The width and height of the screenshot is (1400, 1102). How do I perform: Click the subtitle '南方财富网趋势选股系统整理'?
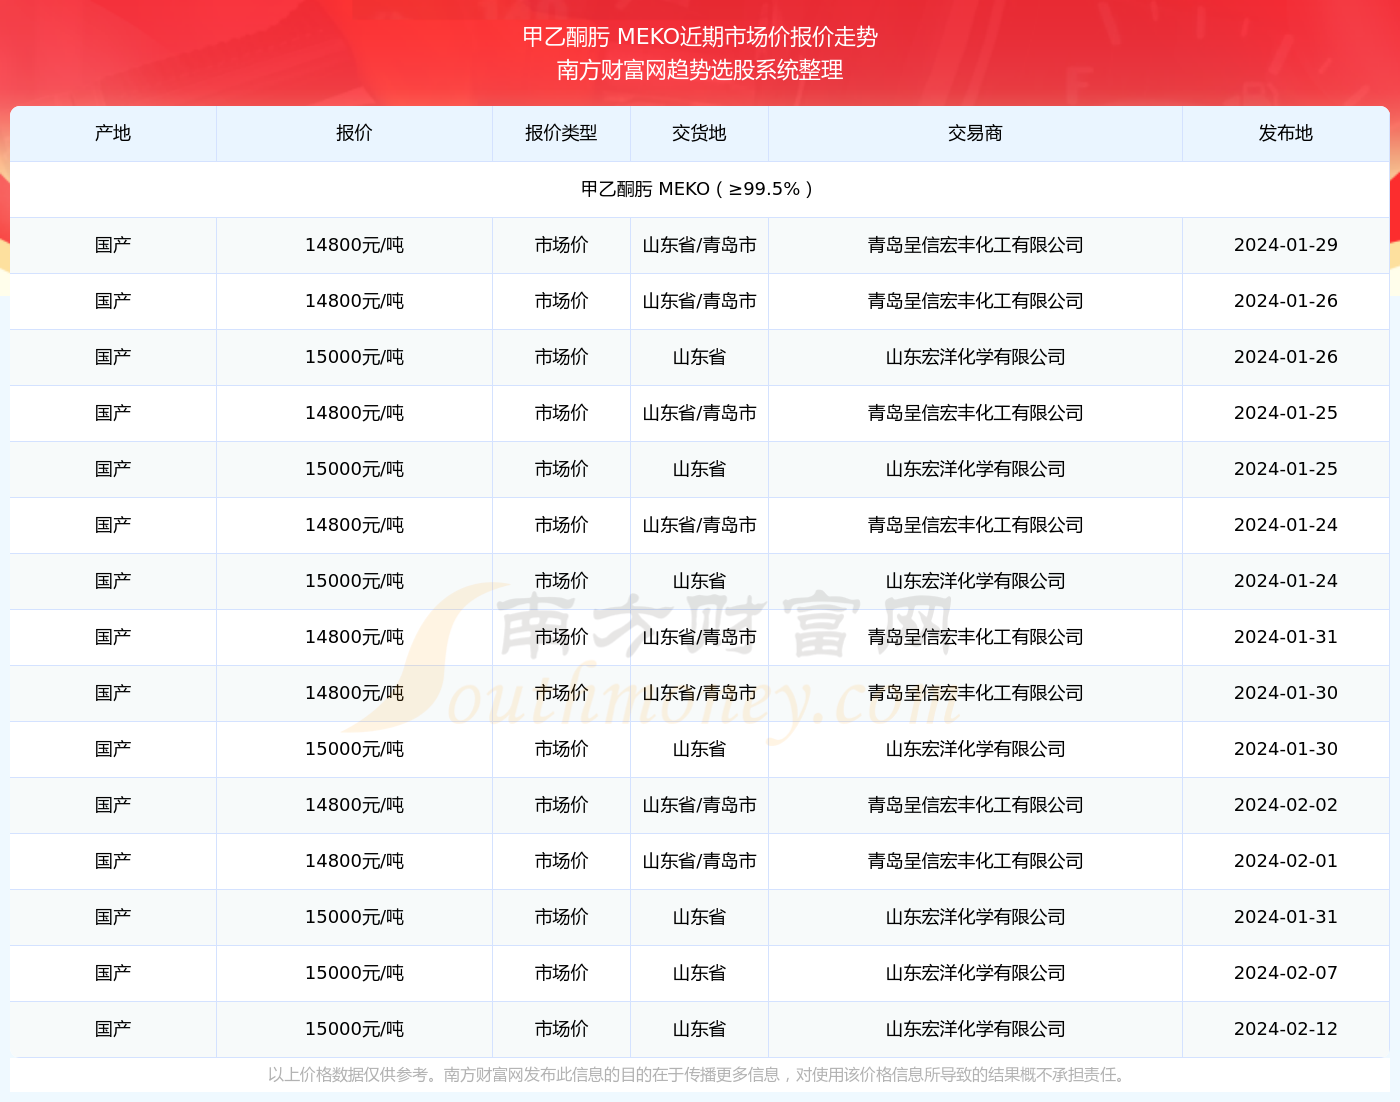pos(700,70)
